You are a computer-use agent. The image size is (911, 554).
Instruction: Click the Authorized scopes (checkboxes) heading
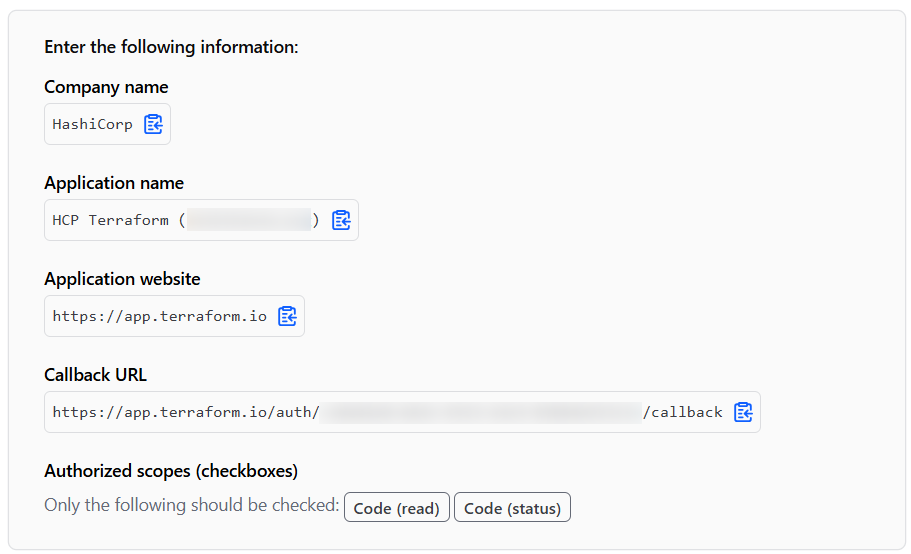tap(171, 471)
